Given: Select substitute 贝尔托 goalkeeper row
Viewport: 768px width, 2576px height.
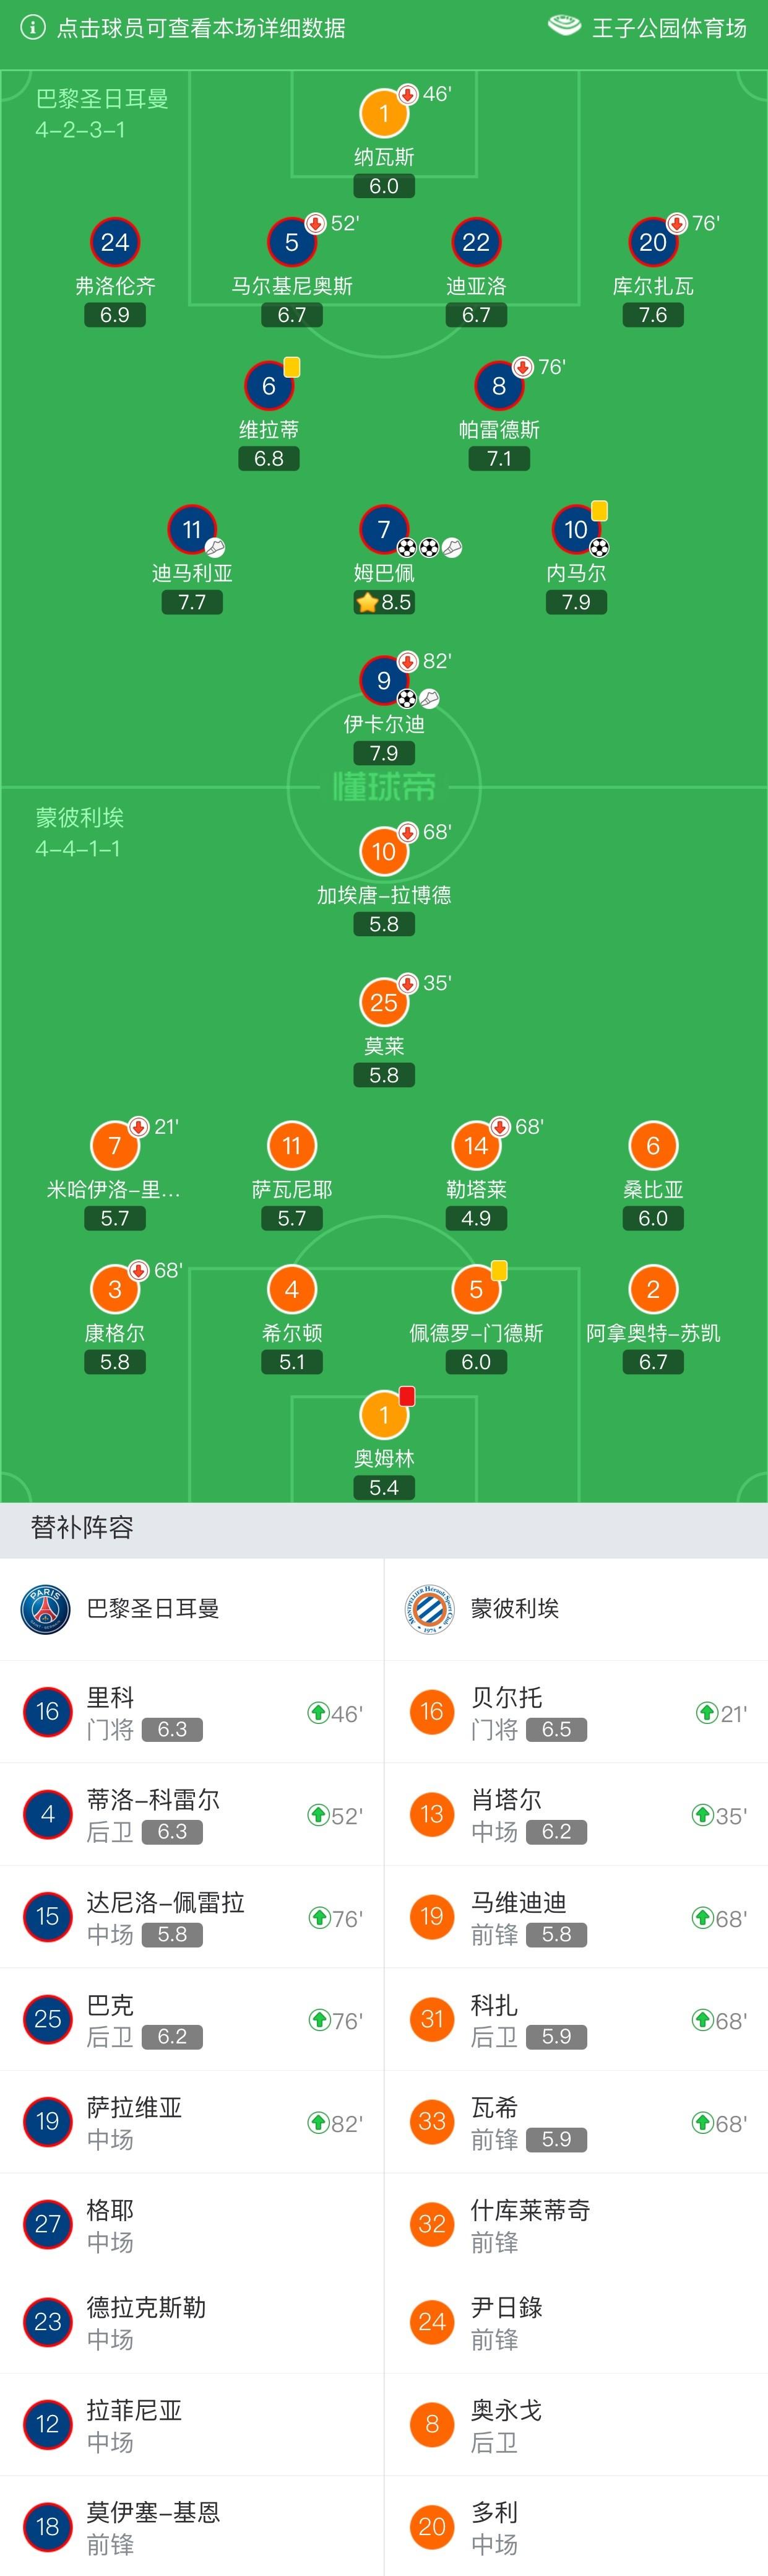Looking at the screenshot, I should coord(576,1712).
